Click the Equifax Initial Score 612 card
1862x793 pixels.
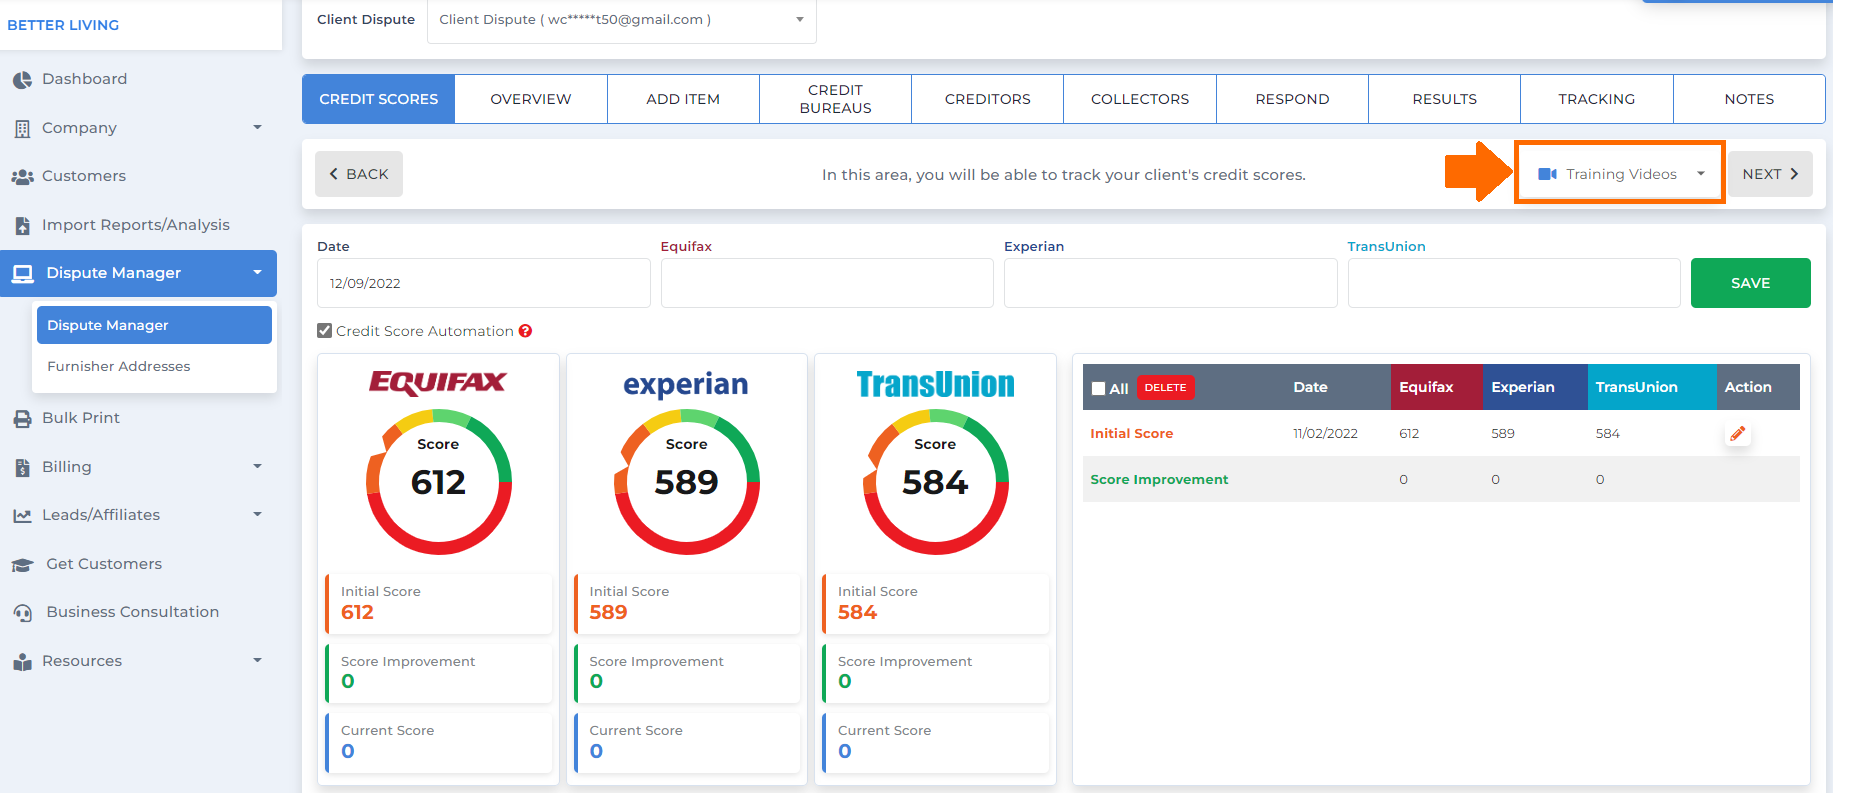(x=439, y=604)
